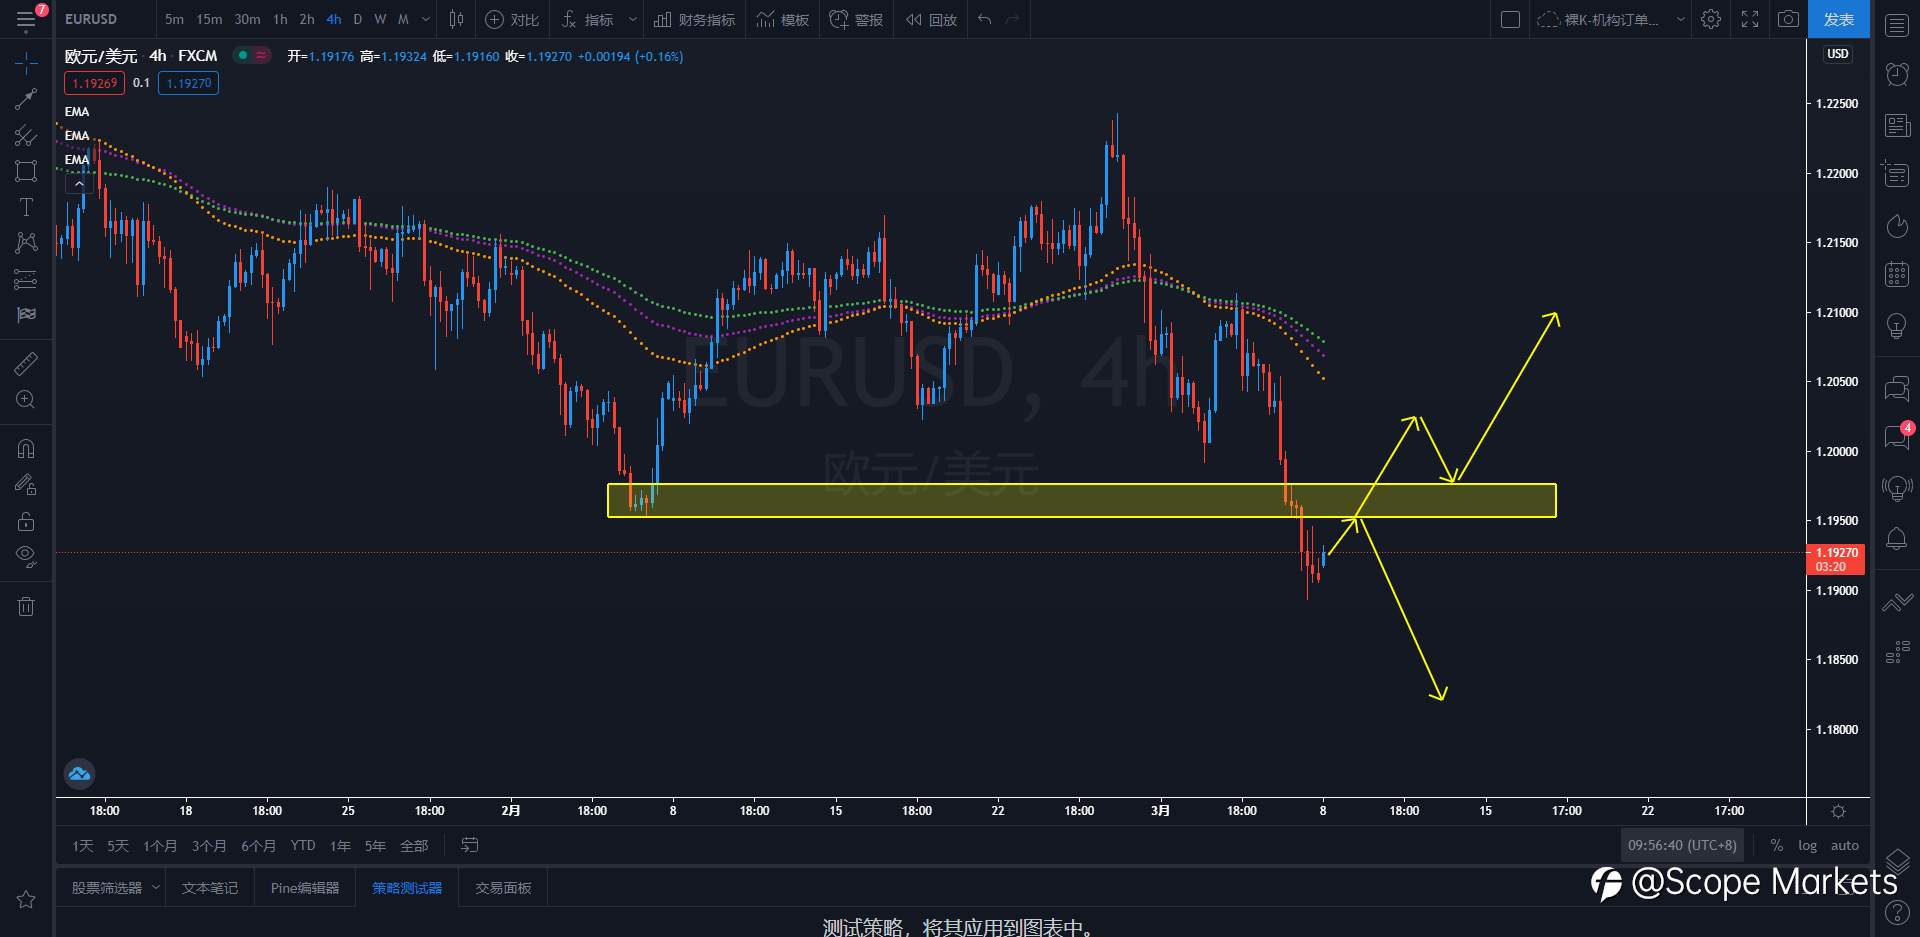1920x937 pixels.
Task: Enter fullscreen mode
Action: point(1750,19)
